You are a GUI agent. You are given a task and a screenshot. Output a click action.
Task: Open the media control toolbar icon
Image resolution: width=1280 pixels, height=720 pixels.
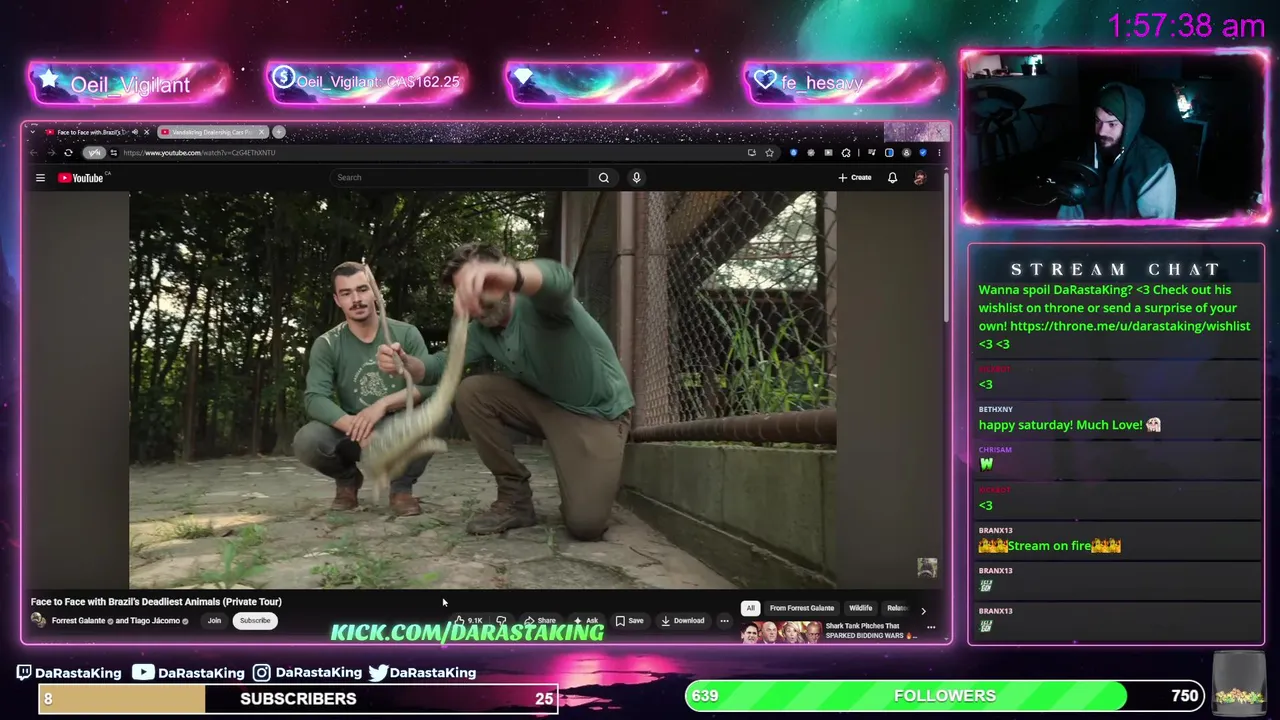pyautogui.click(x=872, y=153)
